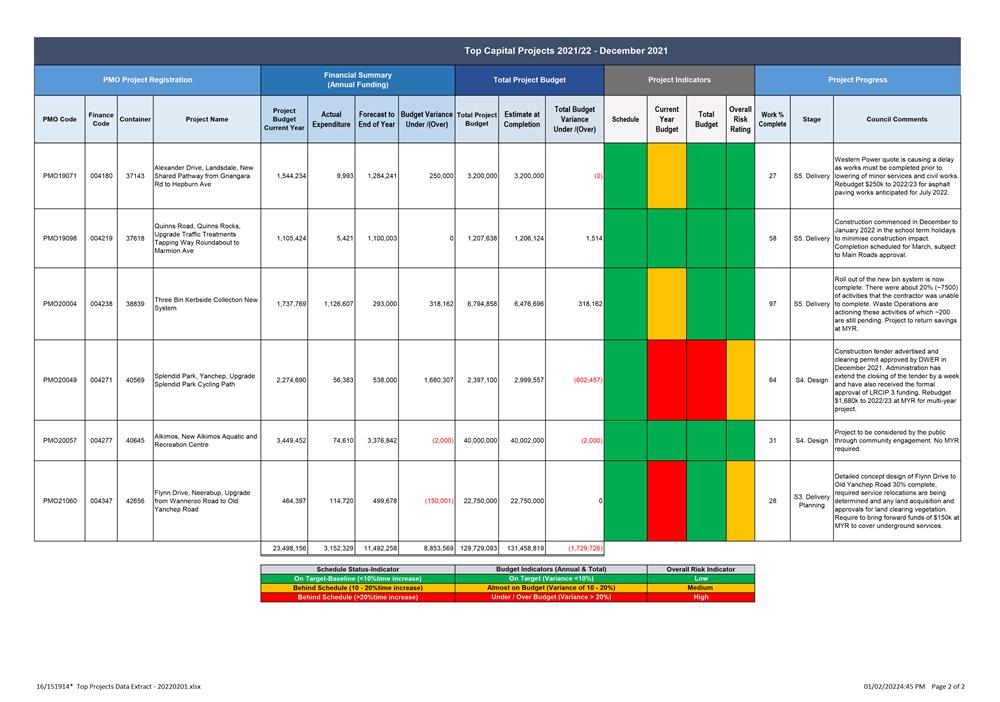Select the 'Actual Expenditure' column header
The height and width of the screenshot is (702, 1000).
pos(331,119)
